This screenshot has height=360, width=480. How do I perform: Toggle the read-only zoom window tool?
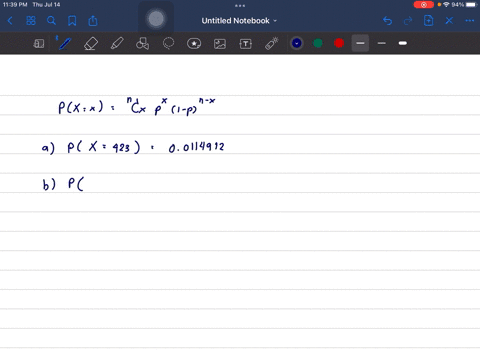(39, 44)
